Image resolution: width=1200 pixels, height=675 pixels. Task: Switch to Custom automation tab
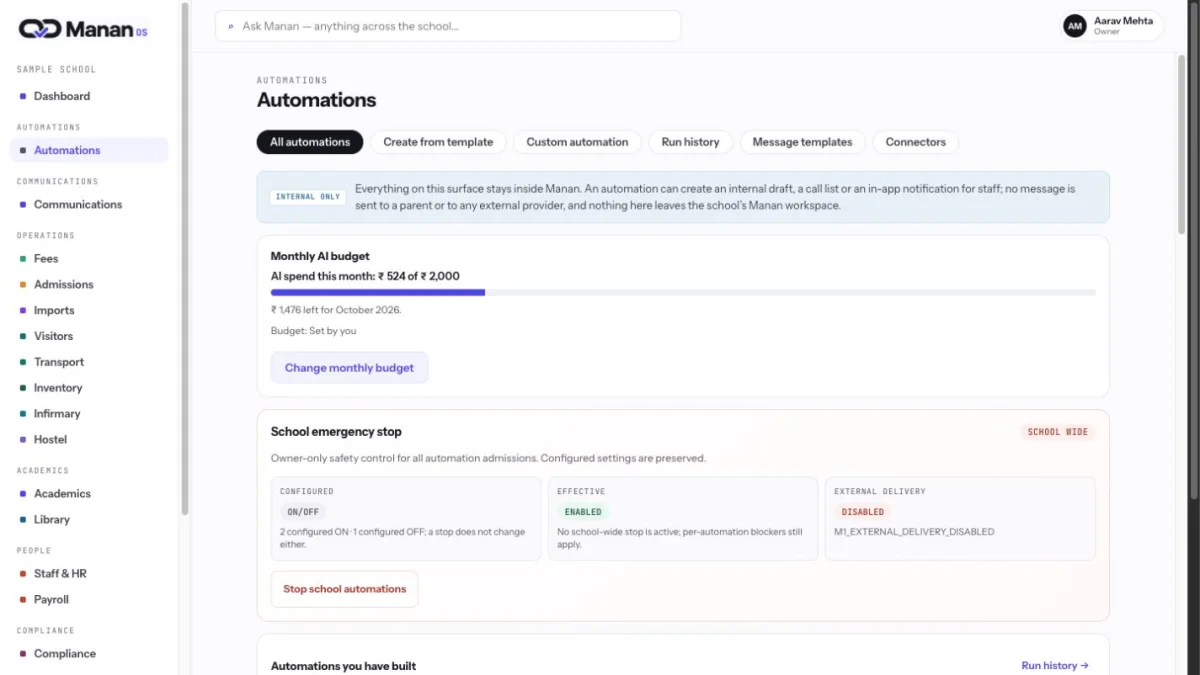pyautogui.click(x=577, y=142)
